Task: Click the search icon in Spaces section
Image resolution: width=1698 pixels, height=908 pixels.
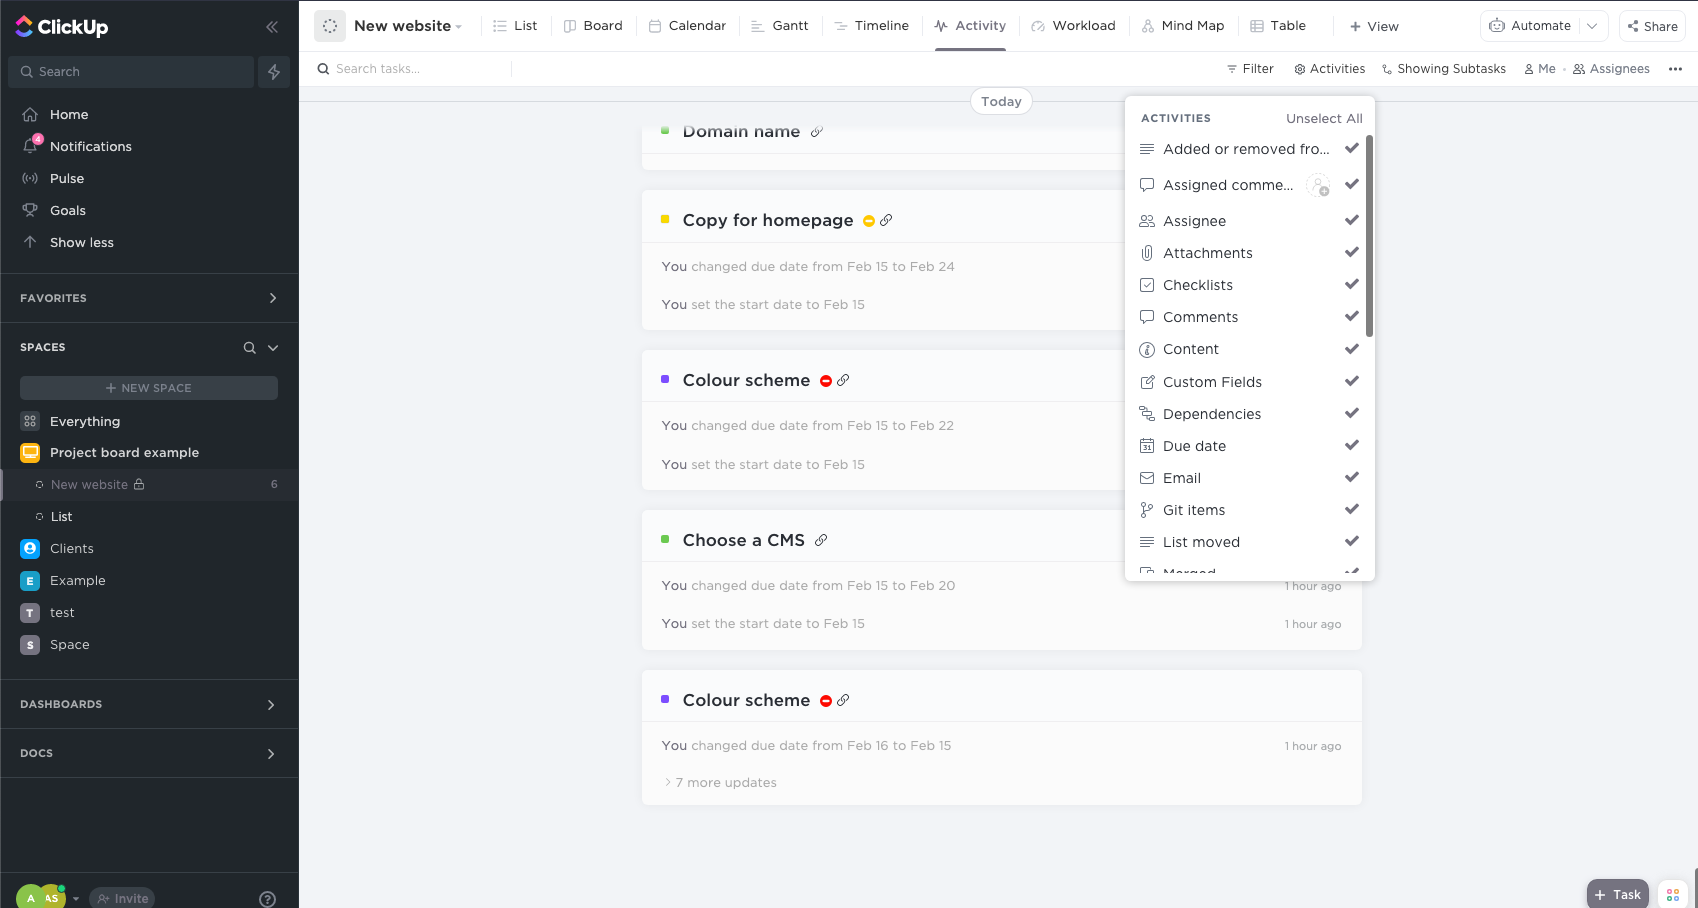Action: click(x=248, y=347)
